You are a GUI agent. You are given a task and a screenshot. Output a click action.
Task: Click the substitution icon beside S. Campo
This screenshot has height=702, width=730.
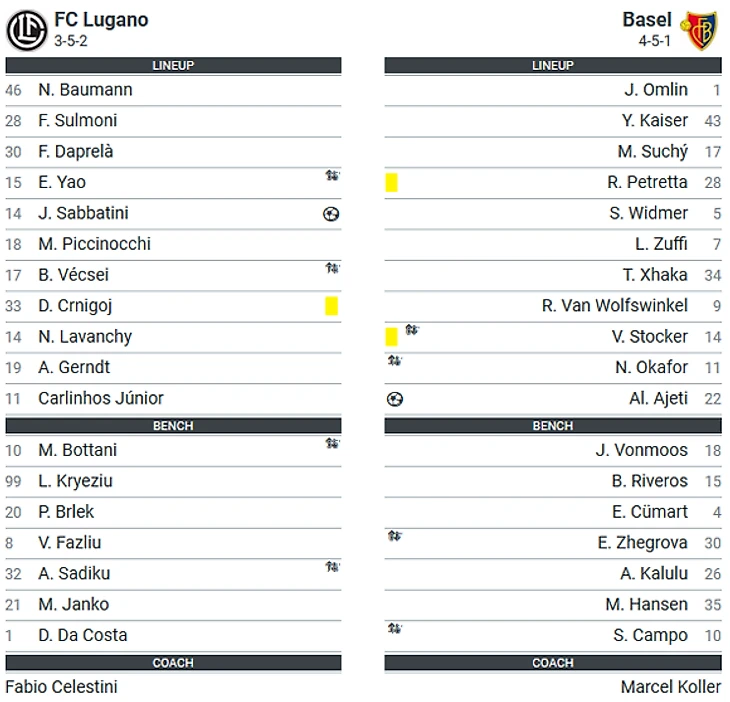coord(395,629)
